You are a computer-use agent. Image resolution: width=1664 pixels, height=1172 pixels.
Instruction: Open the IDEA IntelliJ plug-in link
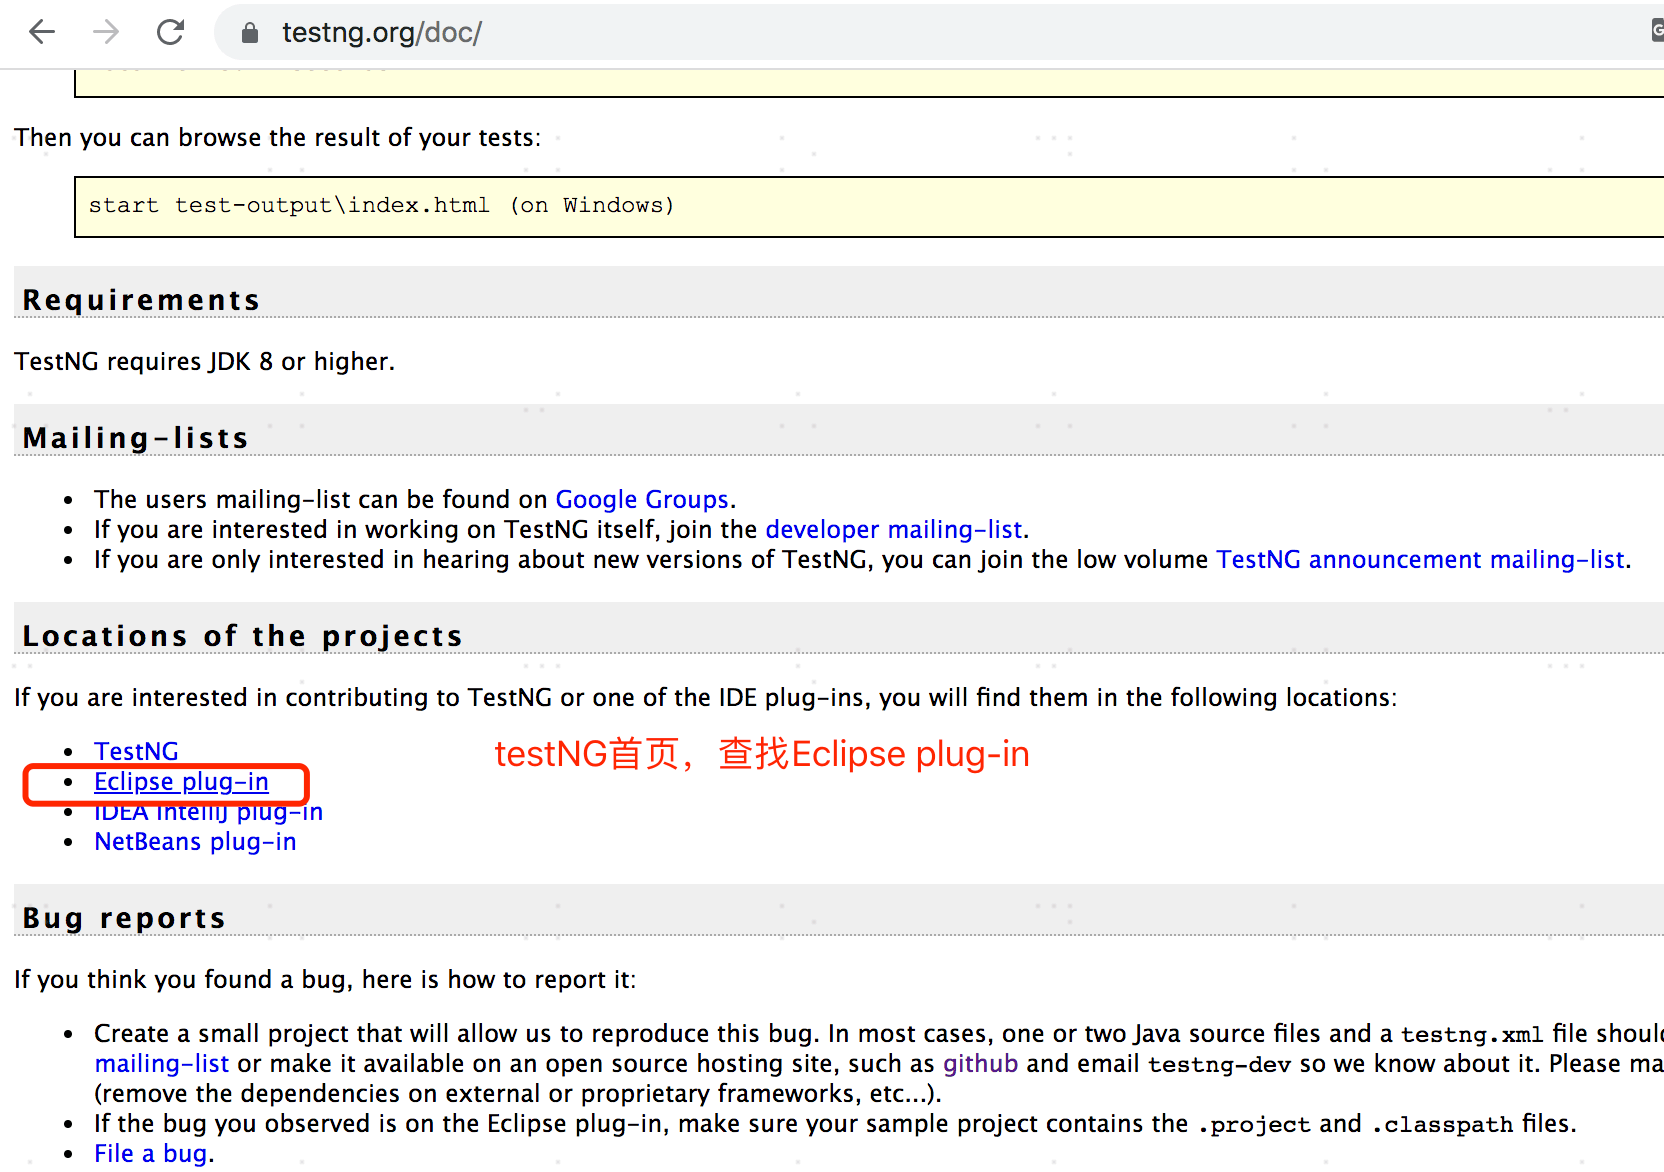pyautogui.click(x=208, y=811)
